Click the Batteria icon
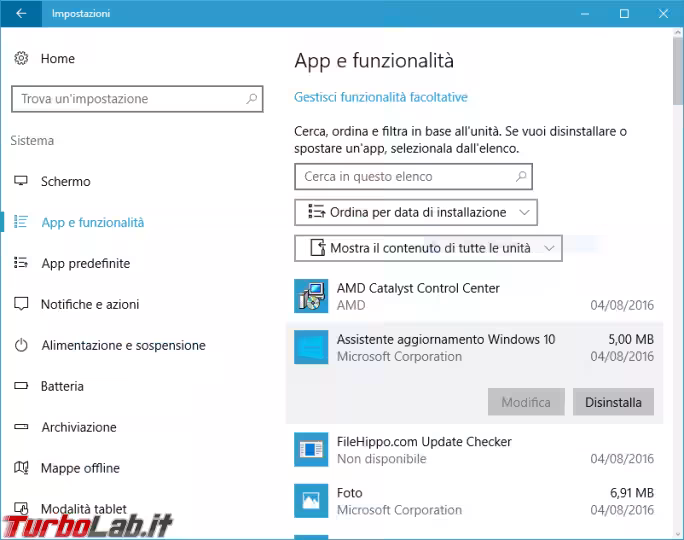This screenshot has height=540, width=684. point(21,386)
